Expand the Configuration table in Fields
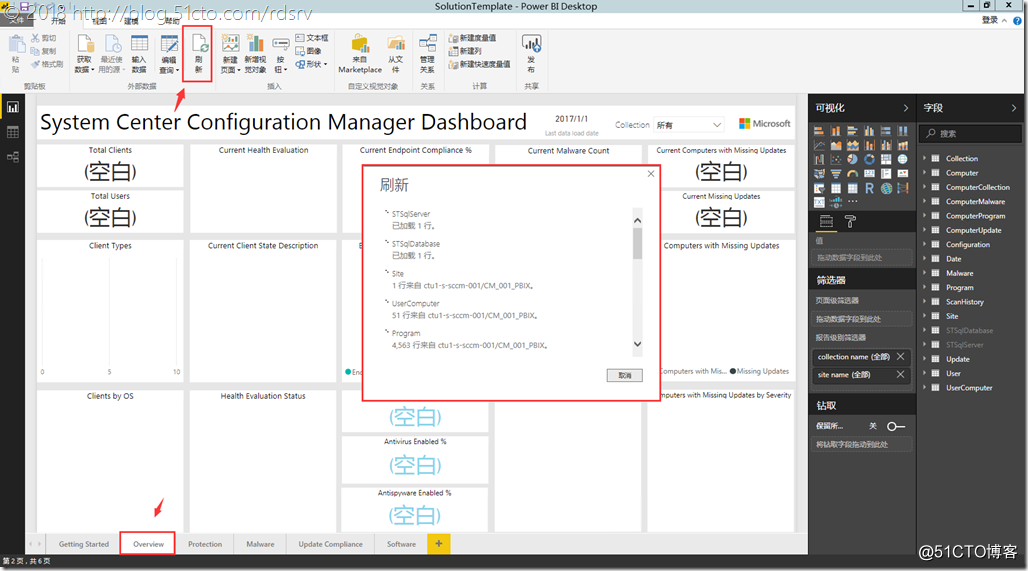Image resolution: width=1028 pixels, height=571 pixels. pos(925,245)
